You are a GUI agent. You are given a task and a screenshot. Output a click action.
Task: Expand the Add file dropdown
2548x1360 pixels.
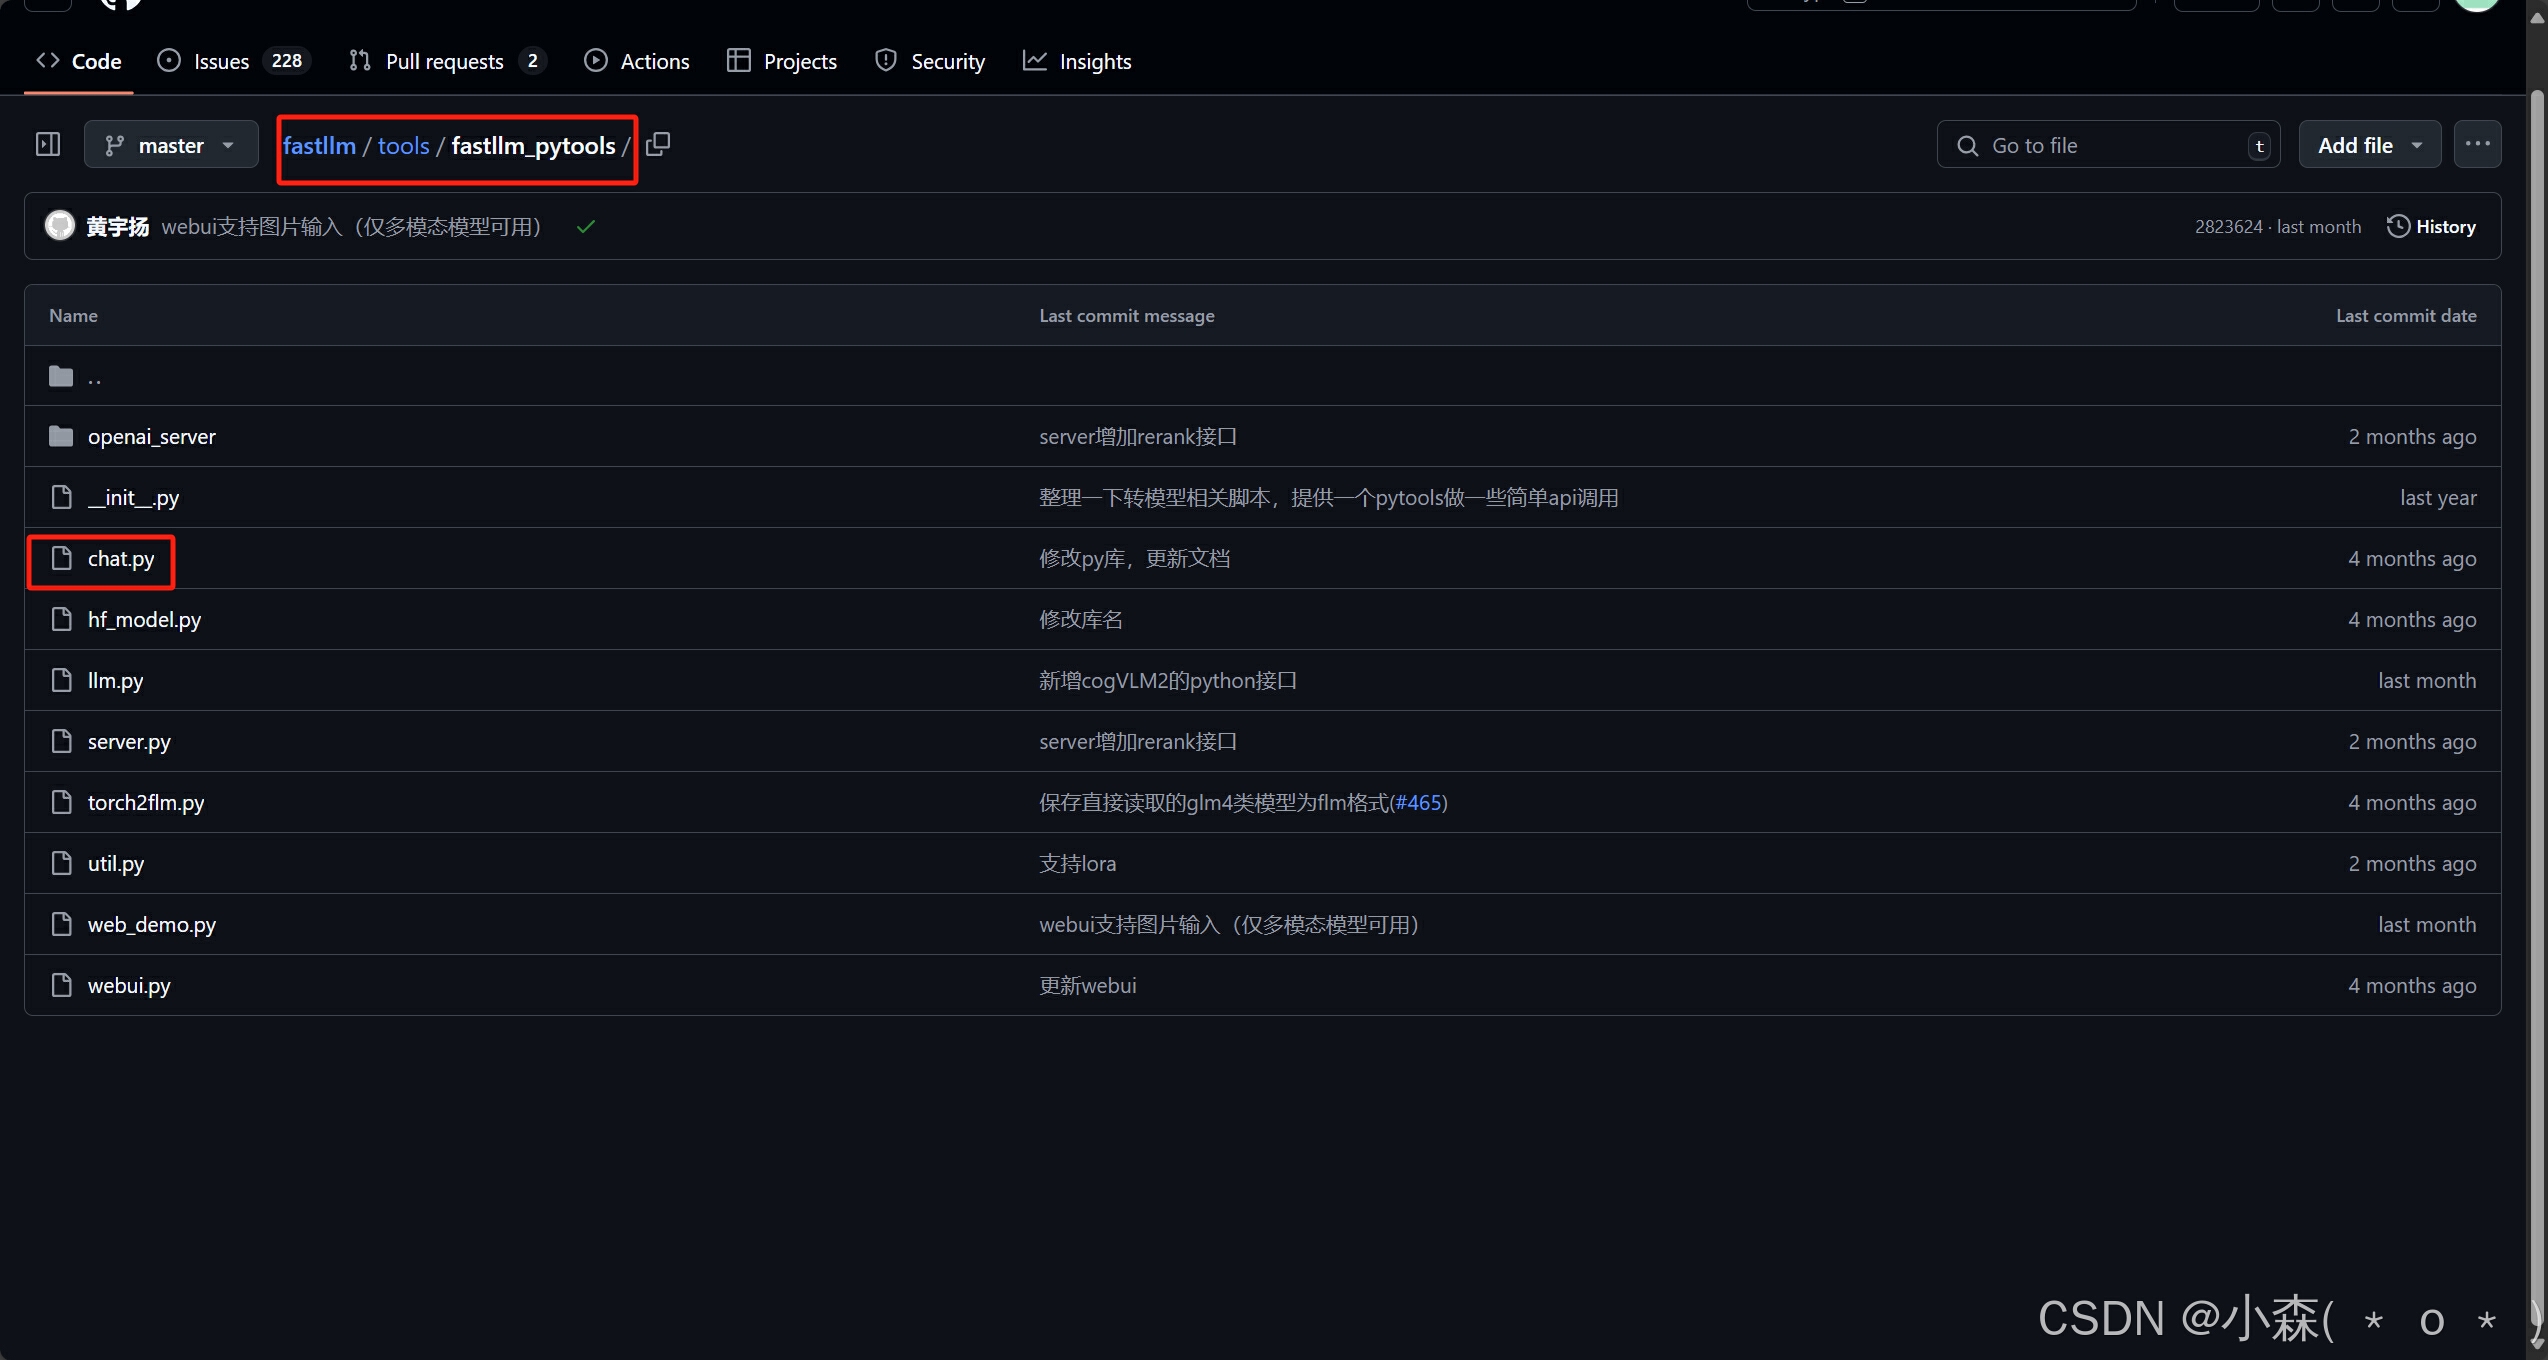[2369, 145]
